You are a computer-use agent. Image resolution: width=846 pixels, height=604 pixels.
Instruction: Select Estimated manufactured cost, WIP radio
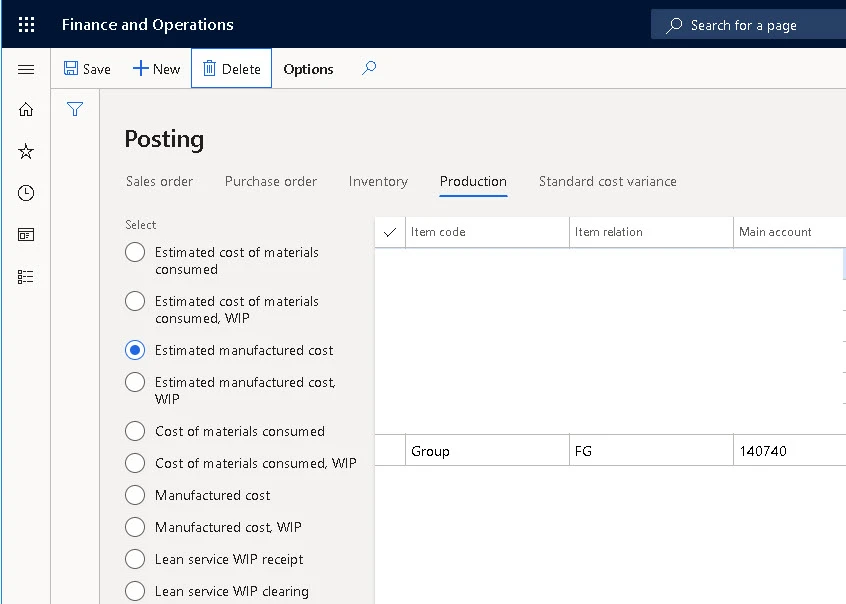coord(135,382)
